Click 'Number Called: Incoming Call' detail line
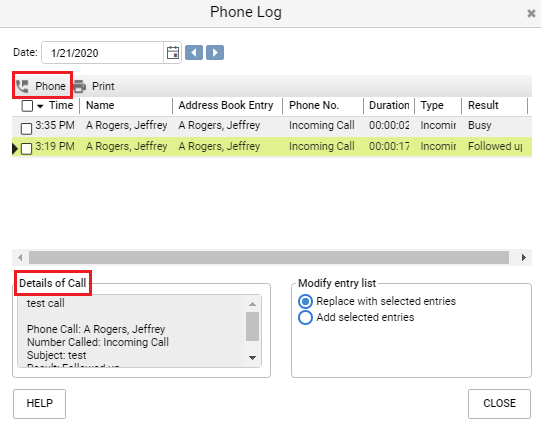 tap(98, 342)
